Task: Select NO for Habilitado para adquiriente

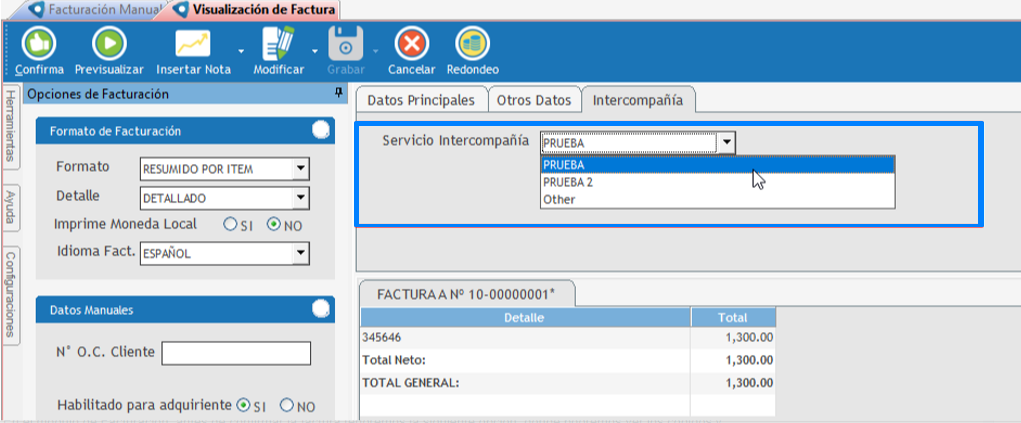Action: pos(287,405)
